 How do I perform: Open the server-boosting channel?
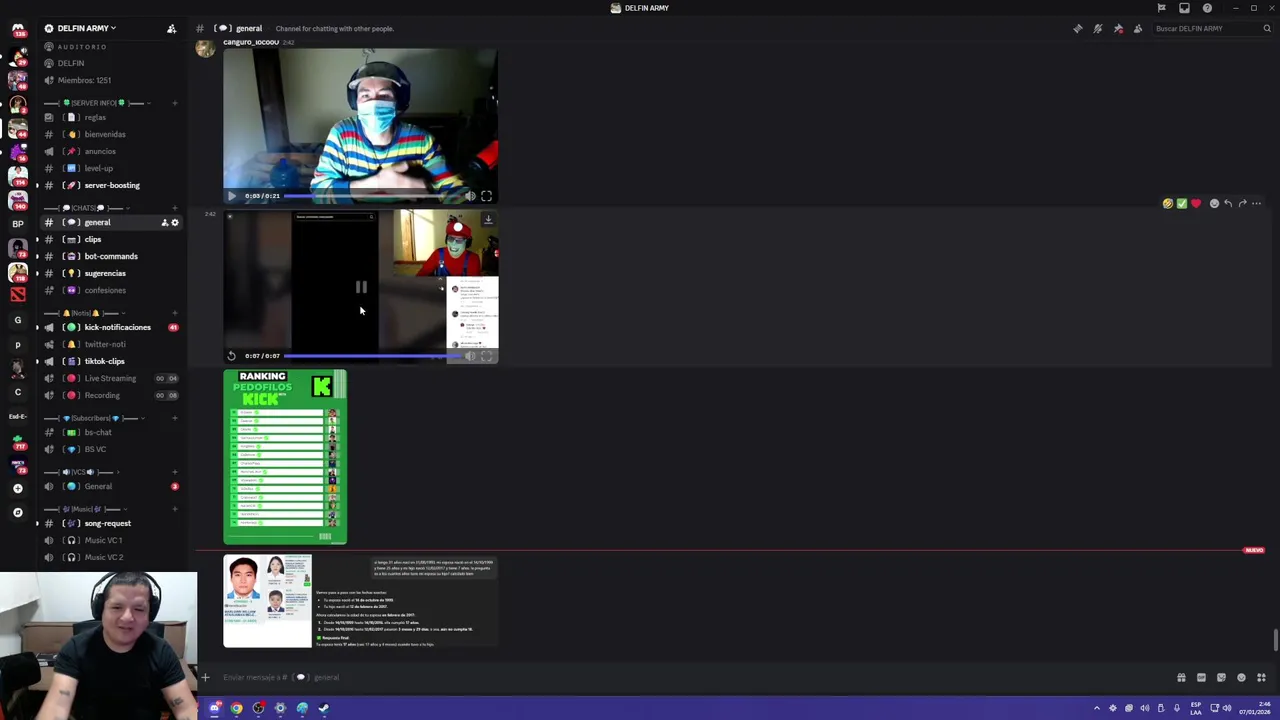point(113,185)
